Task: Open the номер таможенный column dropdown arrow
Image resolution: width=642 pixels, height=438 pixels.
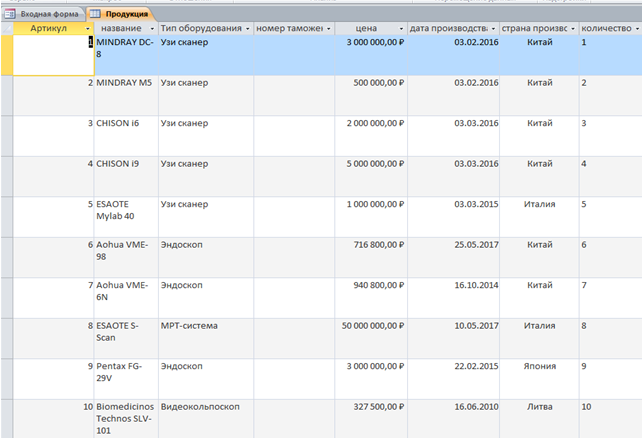Action: point(328,29)
